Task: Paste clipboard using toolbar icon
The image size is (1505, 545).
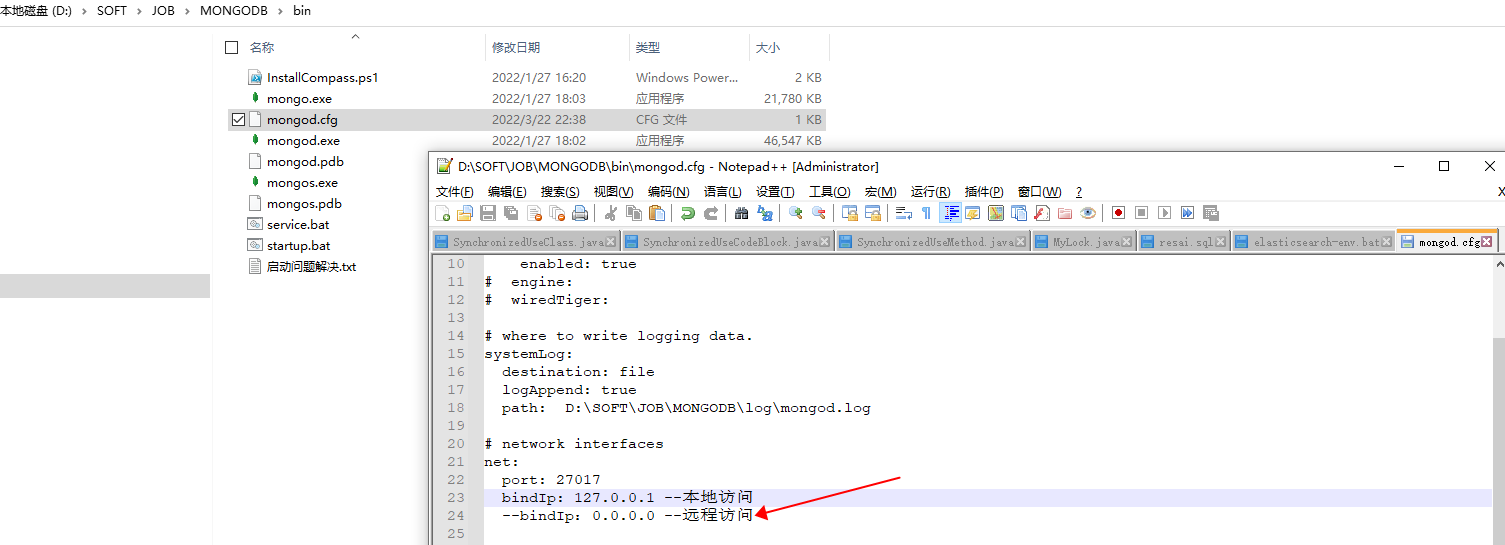Action: click(x=657, y=213)
